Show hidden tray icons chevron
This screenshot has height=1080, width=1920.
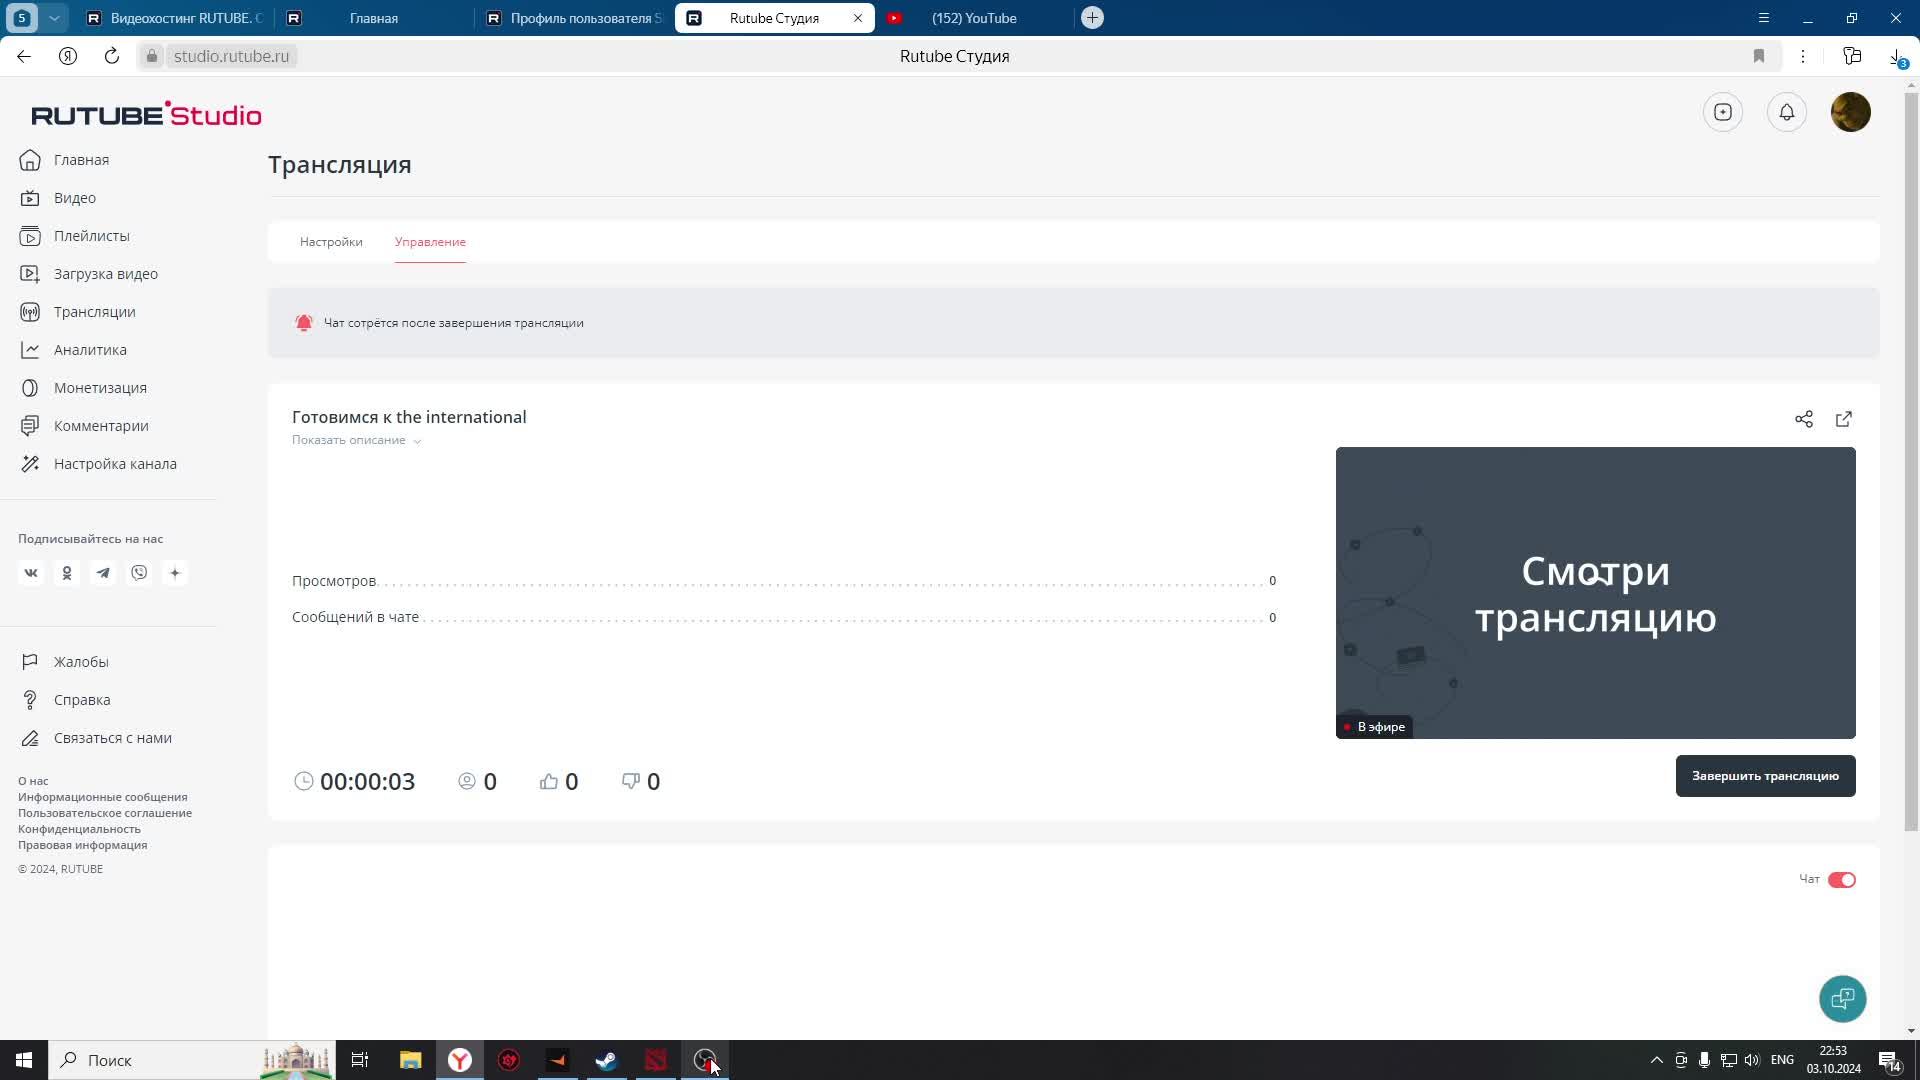(x=1656, y=1060)
